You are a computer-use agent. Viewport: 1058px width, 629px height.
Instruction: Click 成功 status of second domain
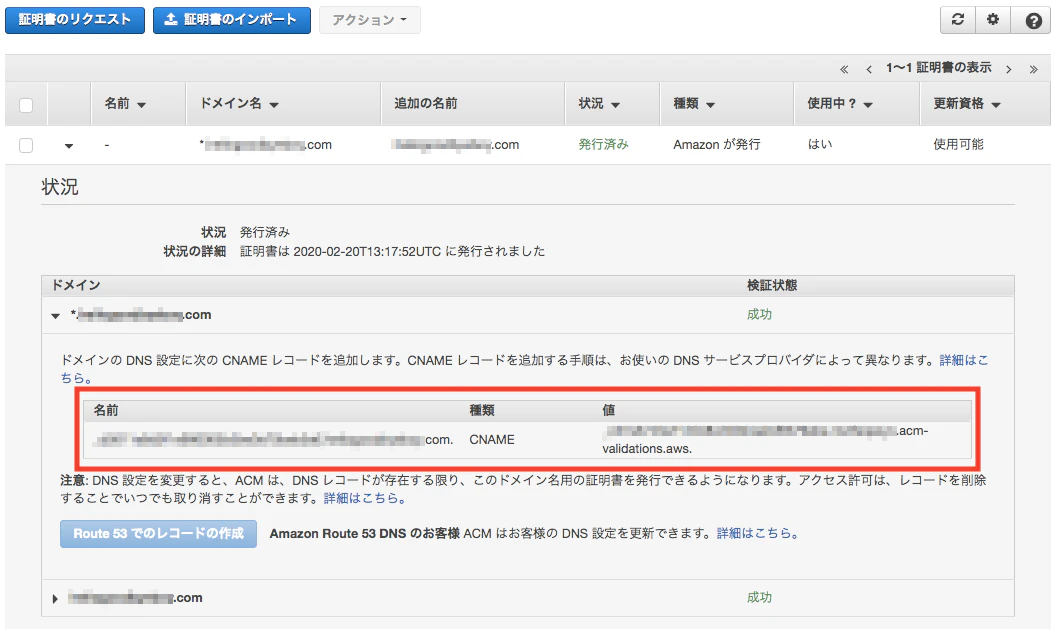(759, 597)
